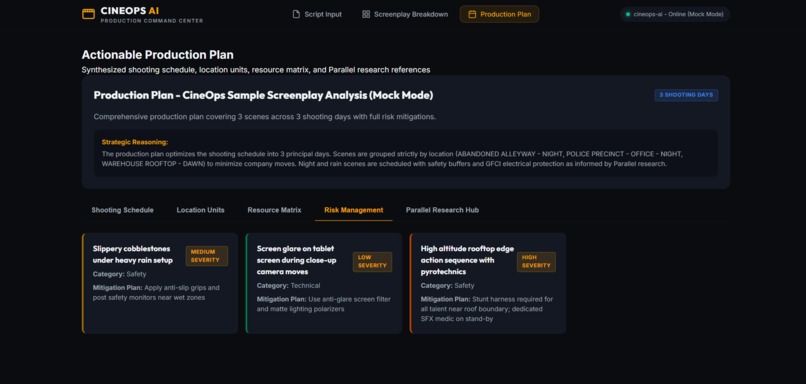Open the Script Input tab

pyautogui.click(x=317, y=14)
